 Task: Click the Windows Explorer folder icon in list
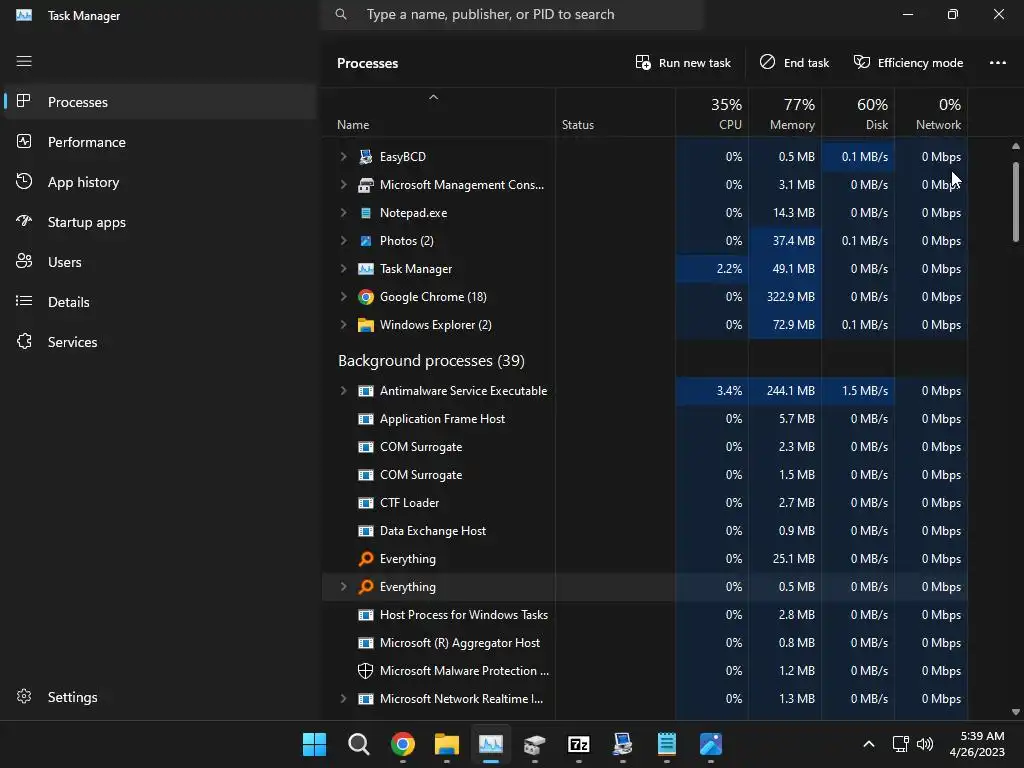(366, 325)
